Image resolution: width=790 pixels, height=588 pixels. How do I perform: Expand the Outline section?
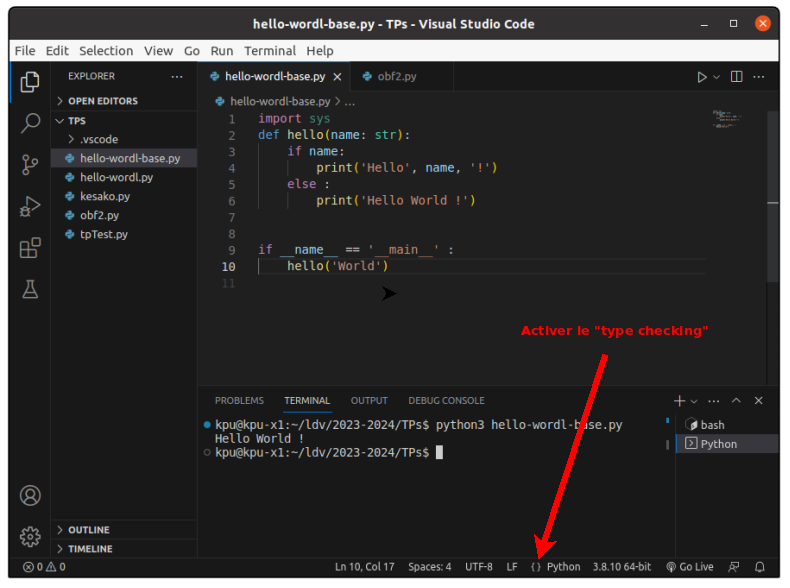pyautogui.click(x=124, y=530)
